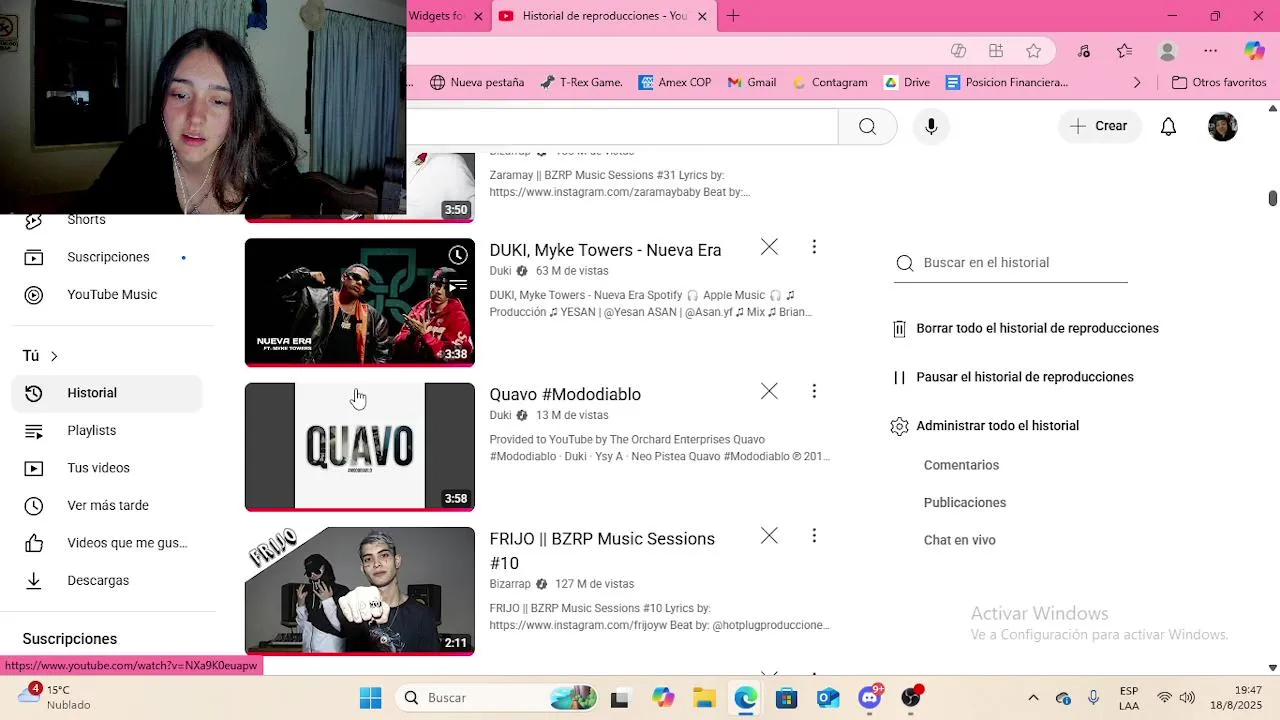This screenshot has height=720, width=1280.
Task: Open Windows Start button
Action: (370, 698)
